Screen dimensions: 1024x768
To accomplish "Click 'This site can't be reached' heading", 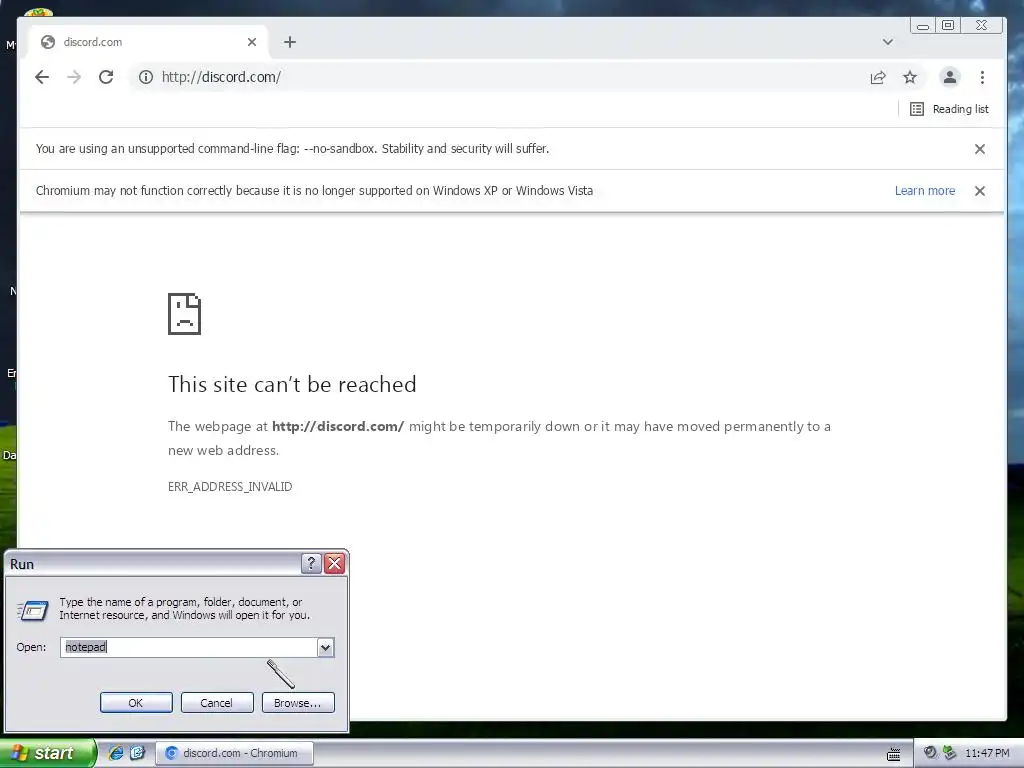I will (292, 384).
